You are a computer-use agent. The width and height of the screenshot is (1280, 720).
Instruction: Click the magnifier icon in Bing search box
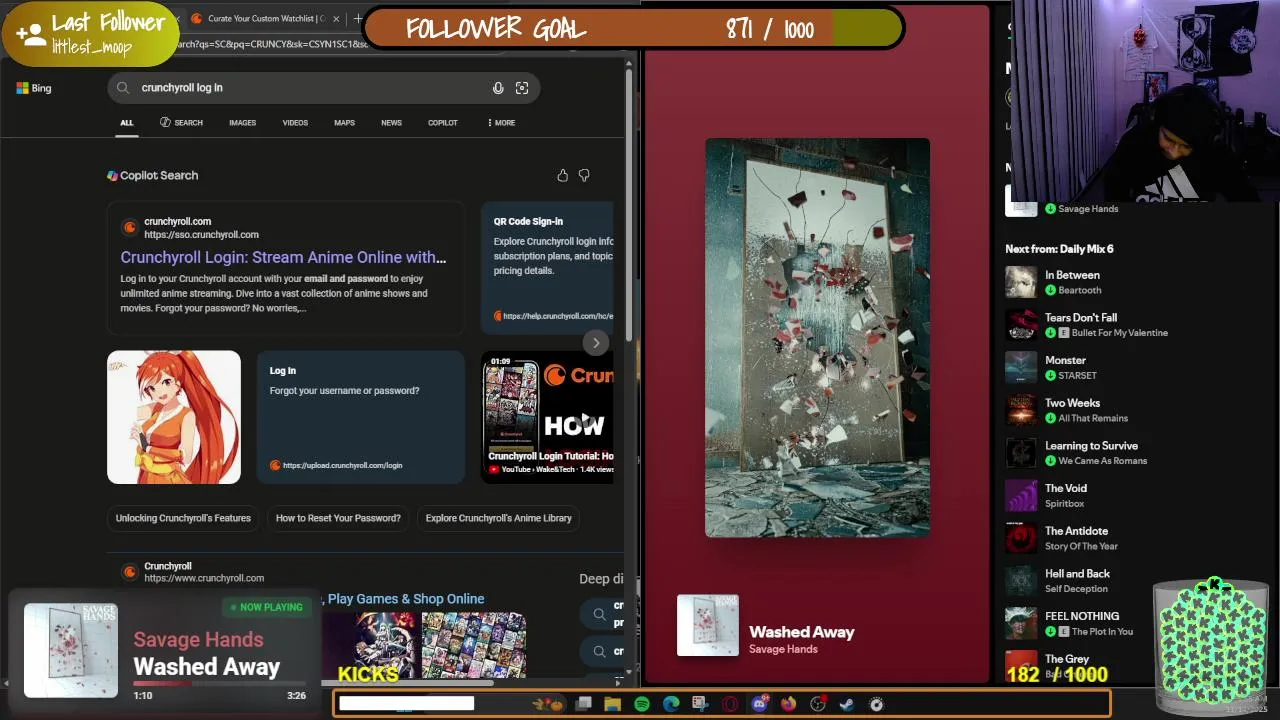tap(123, 88)
